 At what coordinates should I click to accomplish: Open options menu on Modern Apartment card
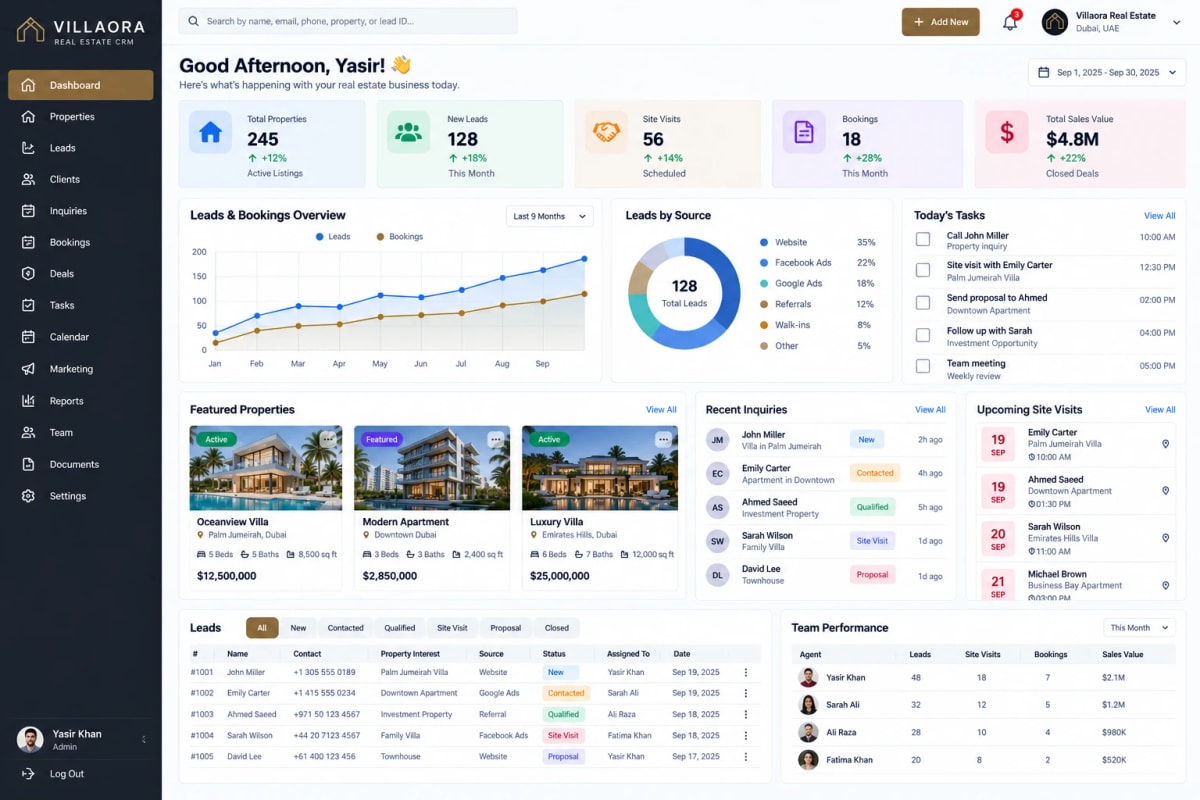point(495,439)
